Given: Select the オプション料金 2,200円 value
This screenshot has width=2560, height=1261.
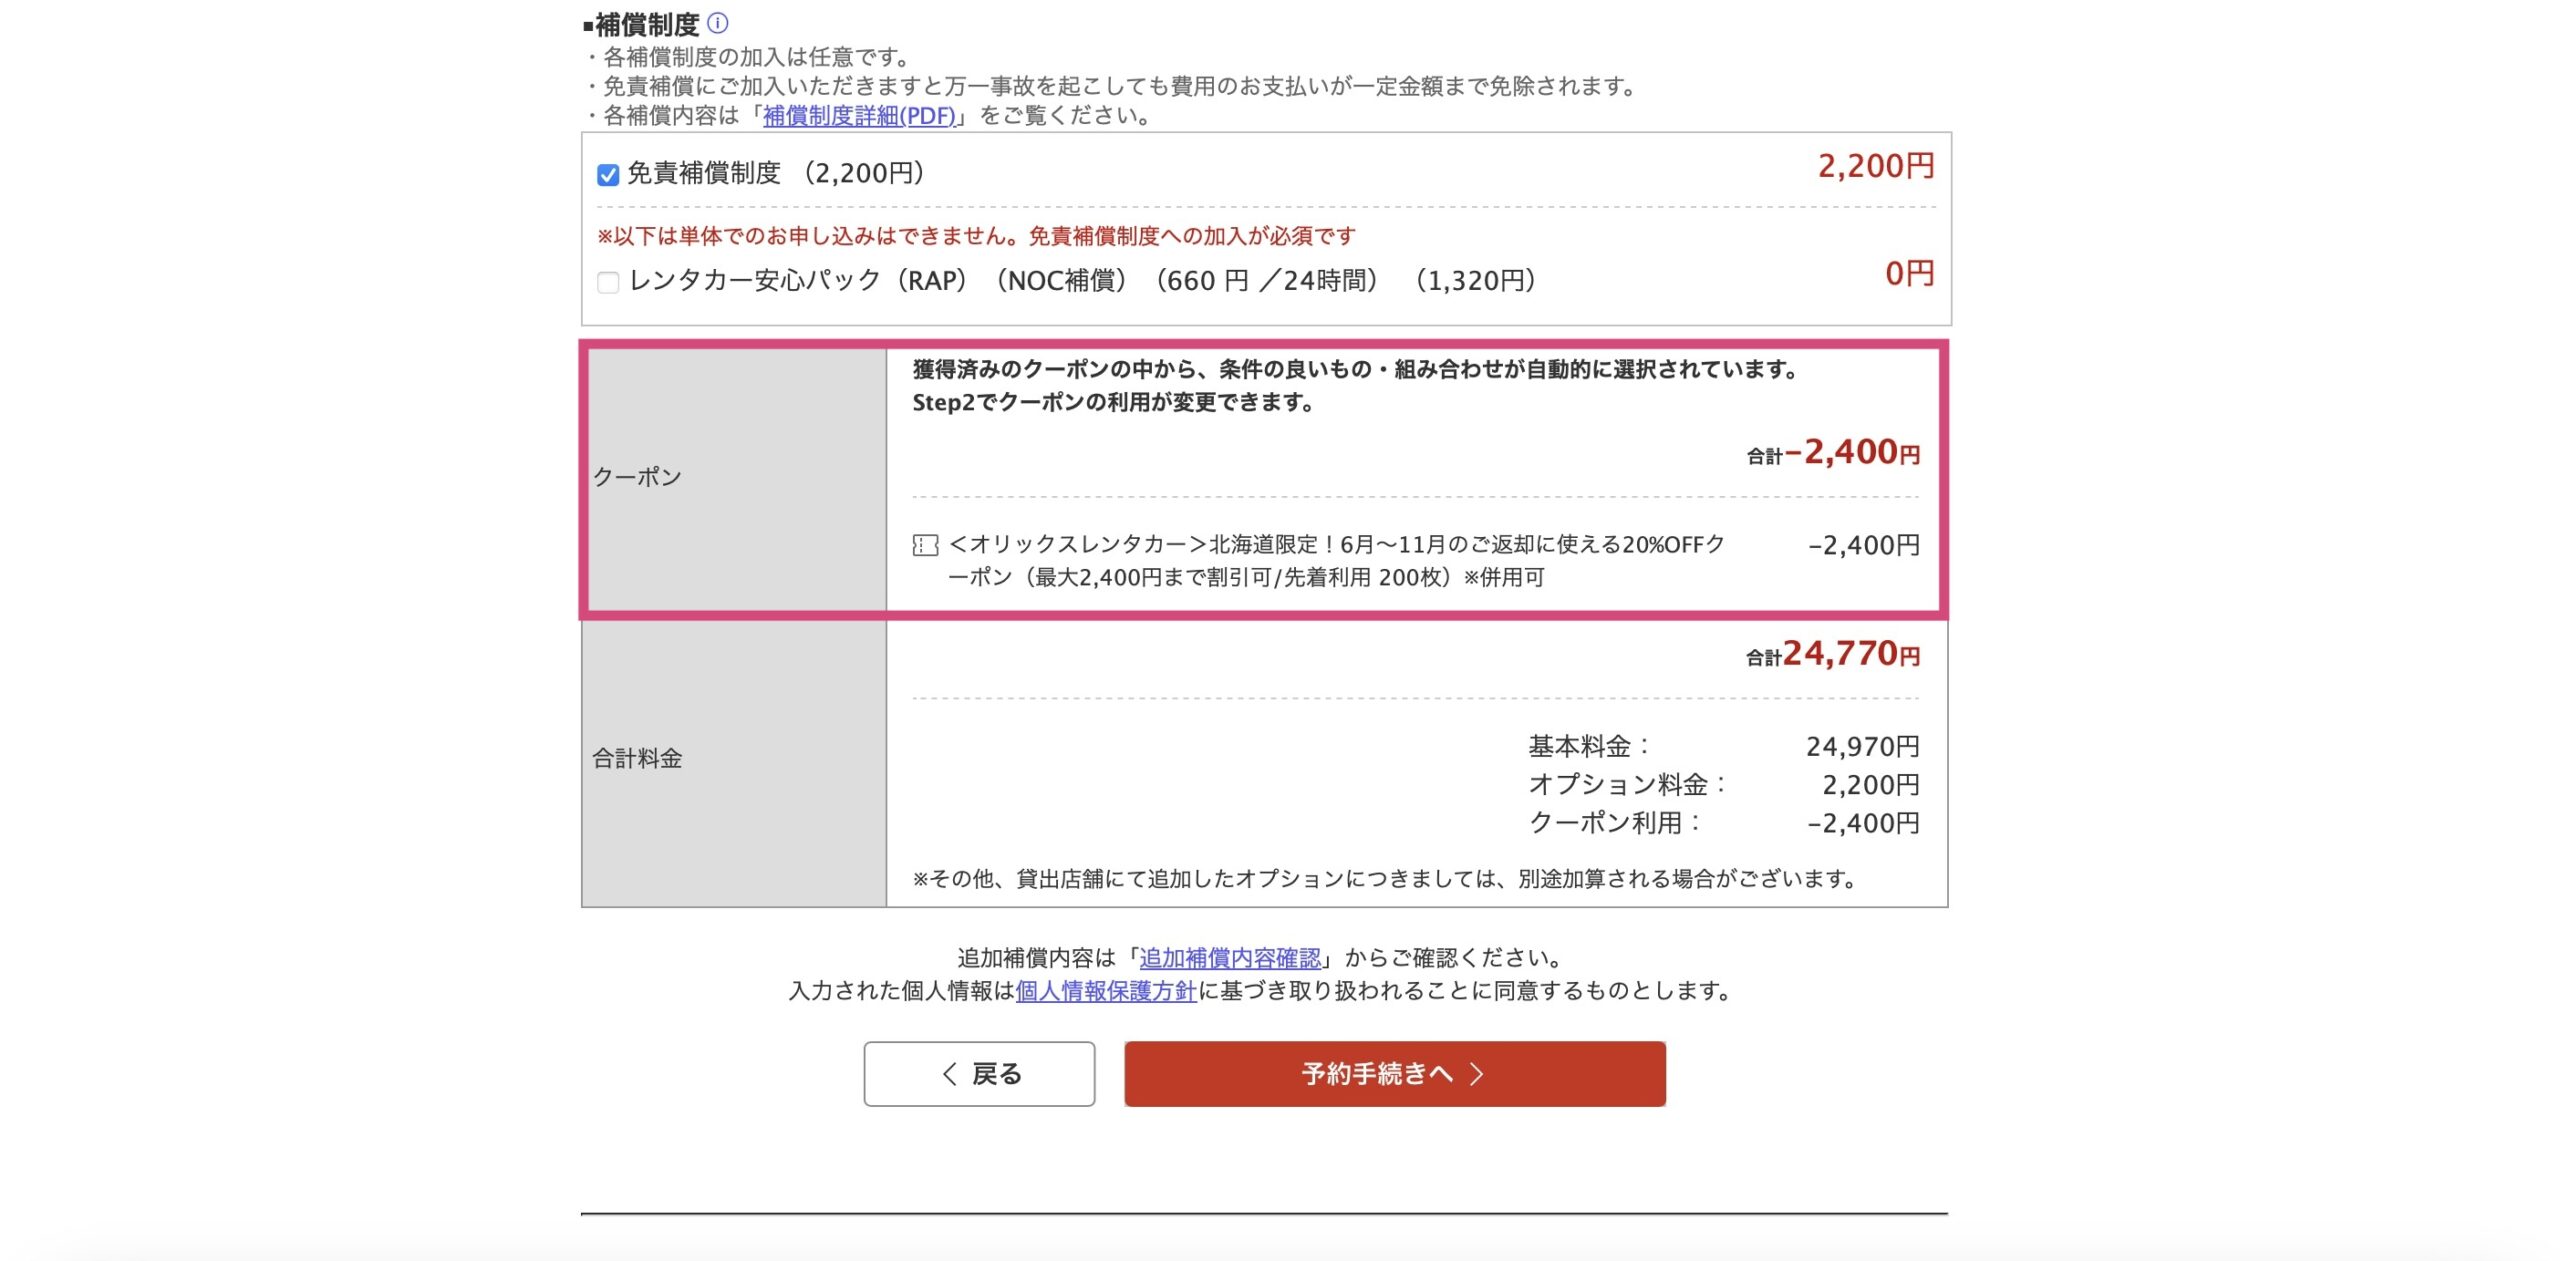Looking at the screenshot, I should tap(1870, 785).
